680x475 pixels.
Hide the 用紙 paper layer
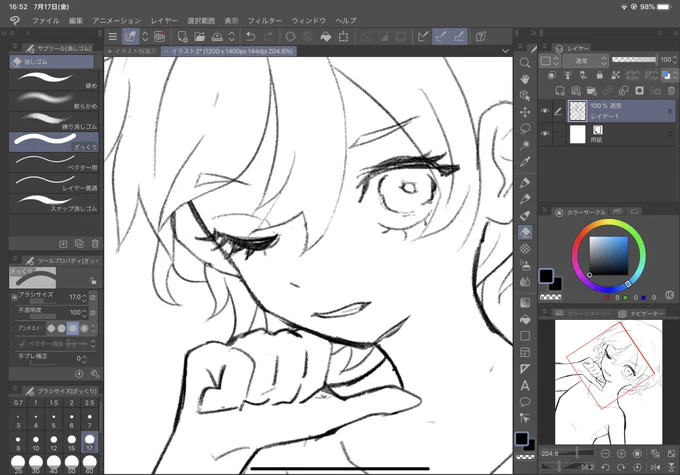[545, 134]
